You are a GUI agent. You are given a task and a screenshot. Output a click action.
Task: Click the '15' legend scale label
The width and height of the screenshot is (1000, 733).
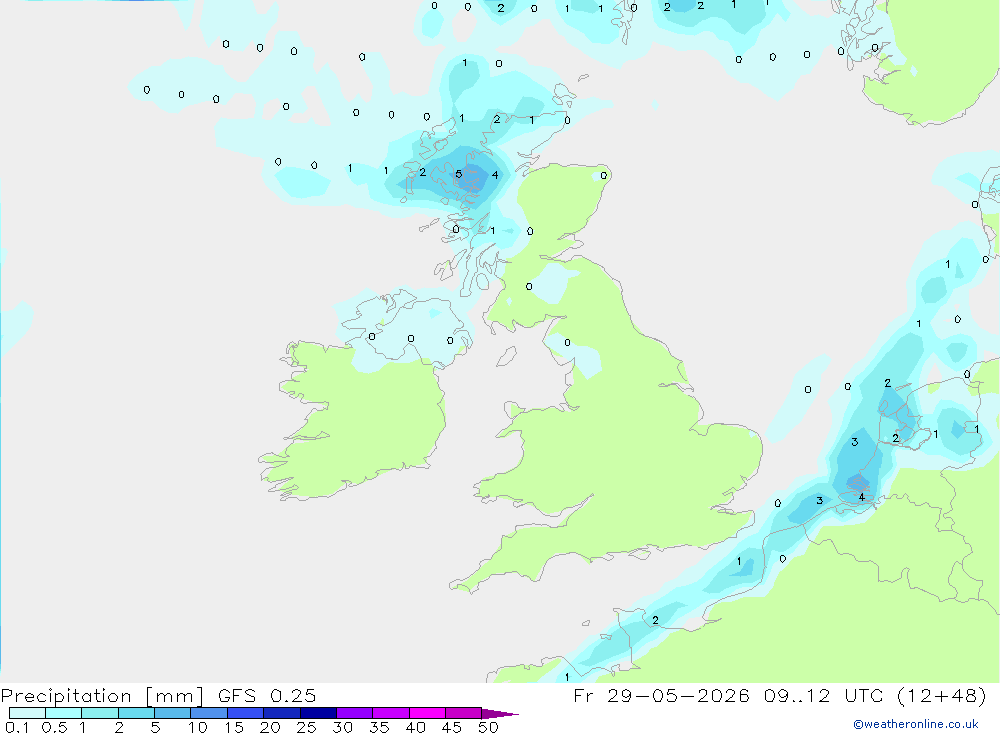point(234,727)
